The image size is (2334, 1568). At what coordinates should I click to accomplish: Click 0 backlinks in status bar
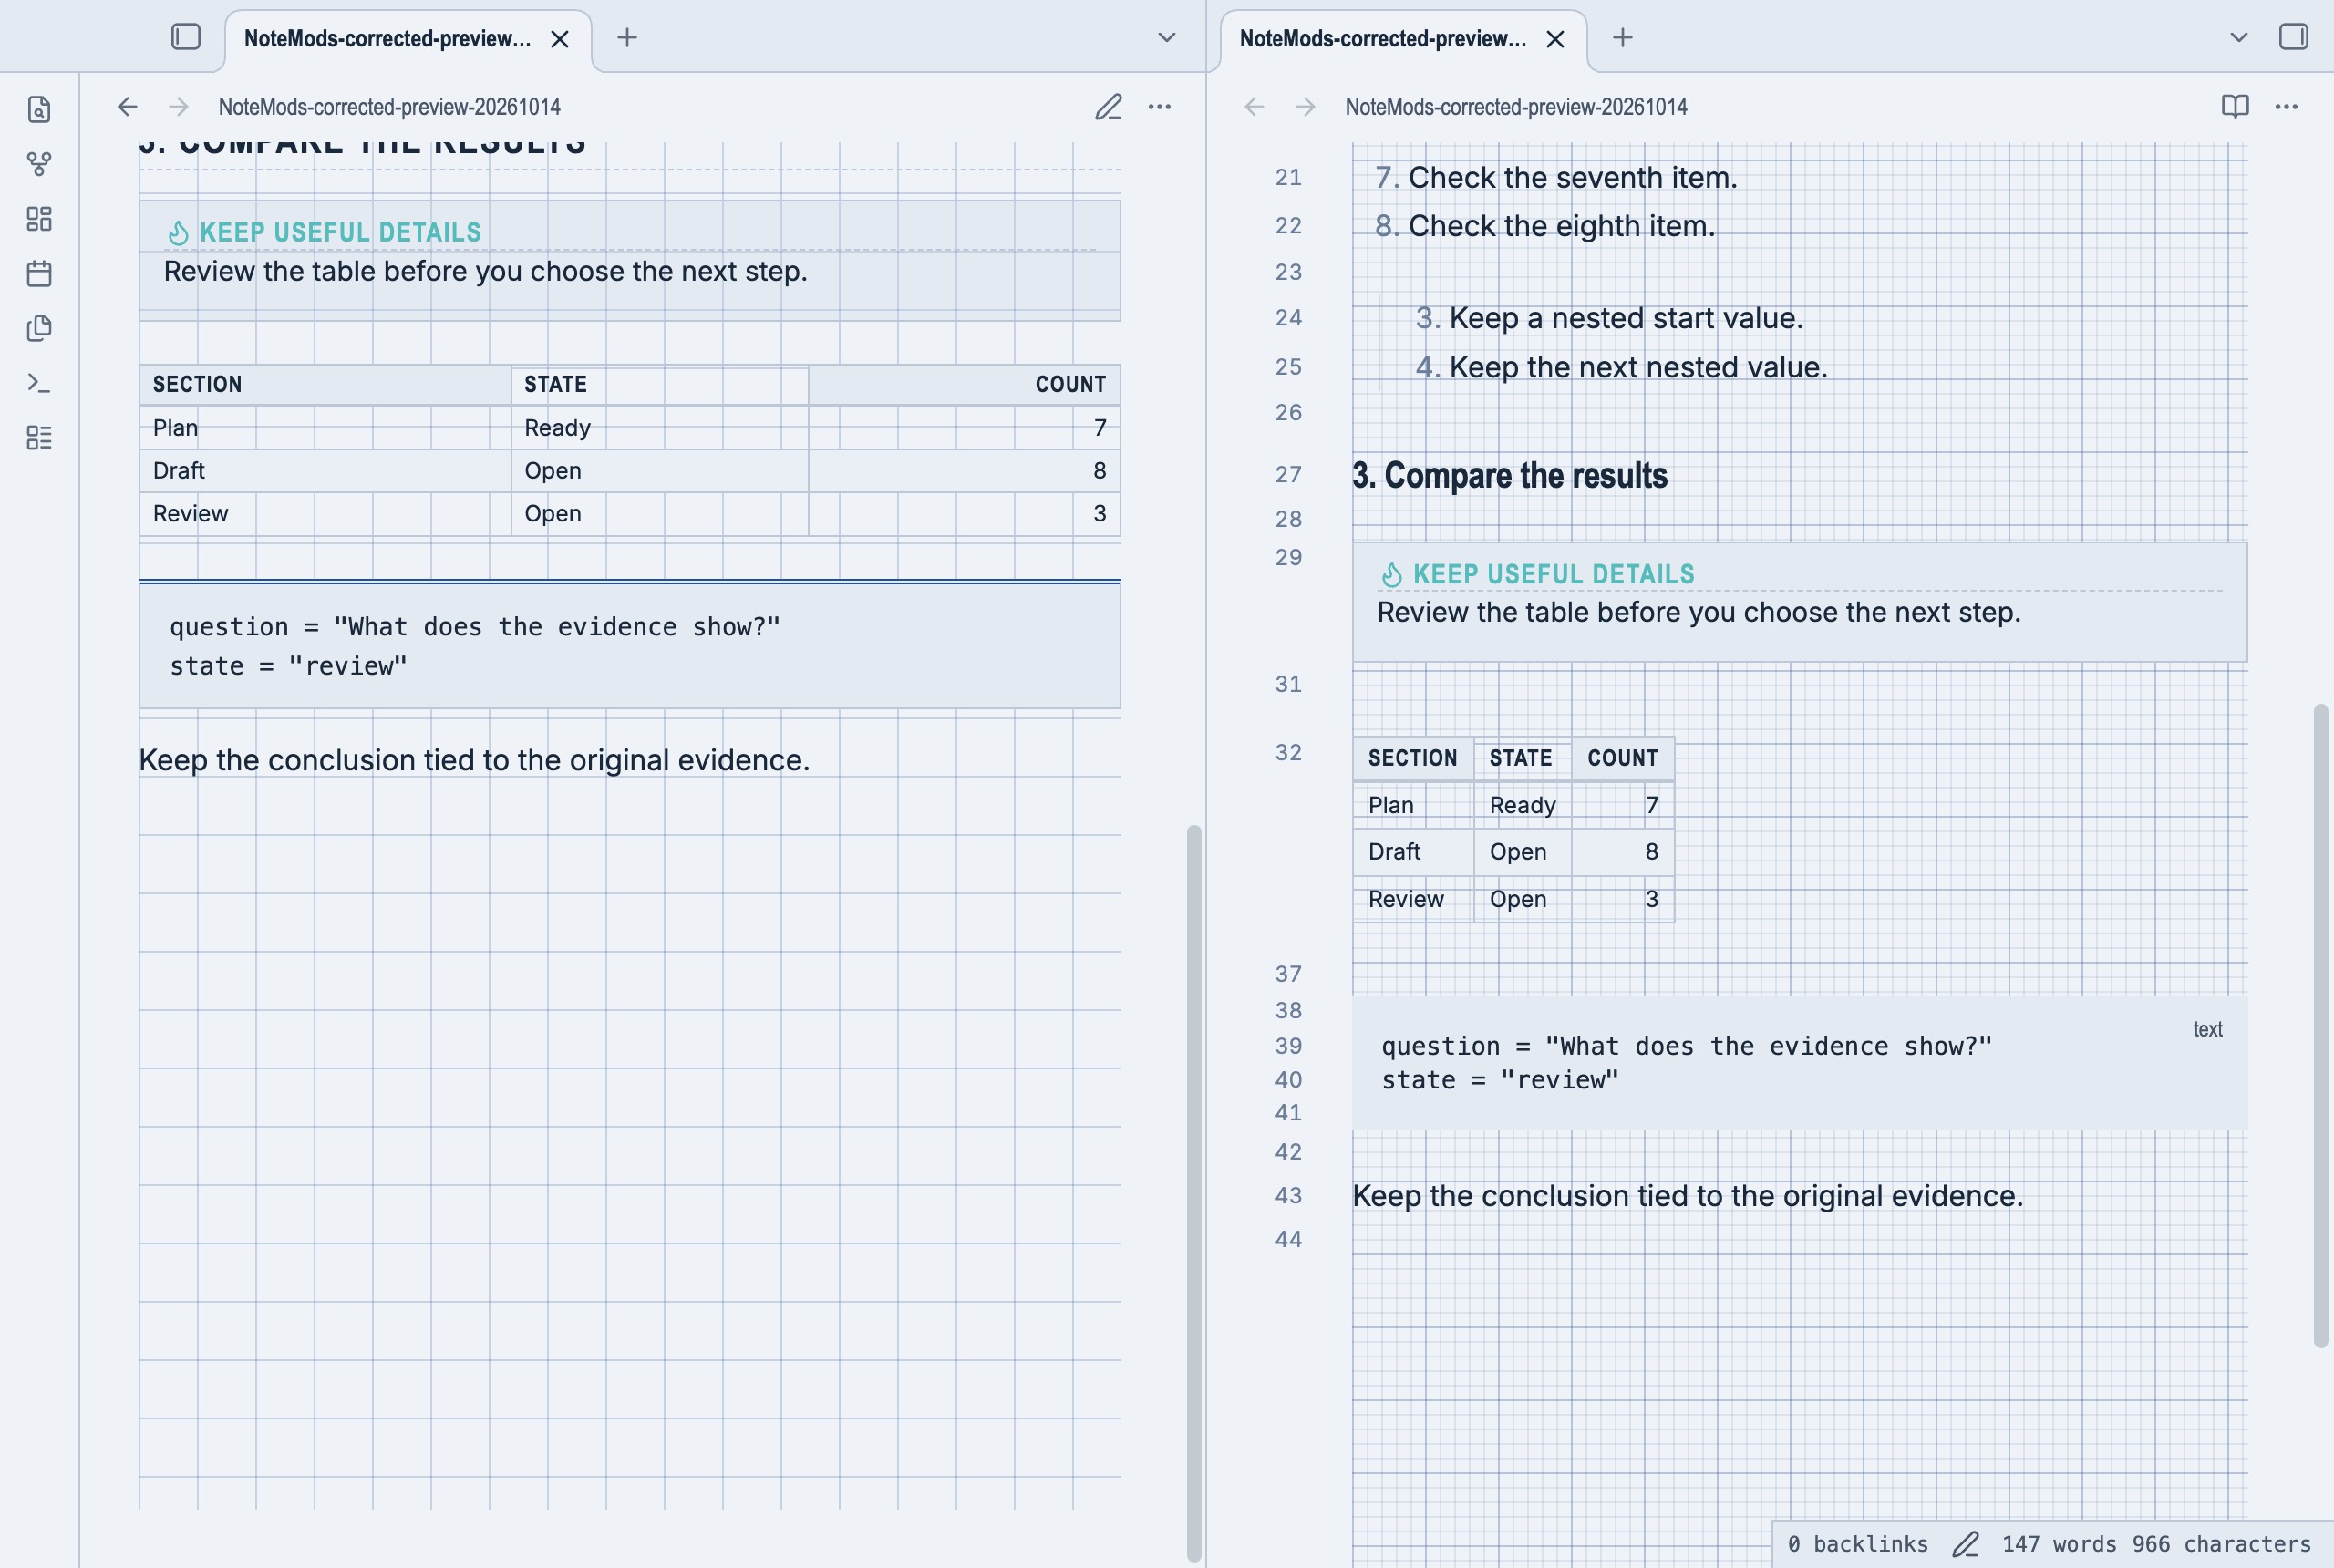point(1857,1544)
